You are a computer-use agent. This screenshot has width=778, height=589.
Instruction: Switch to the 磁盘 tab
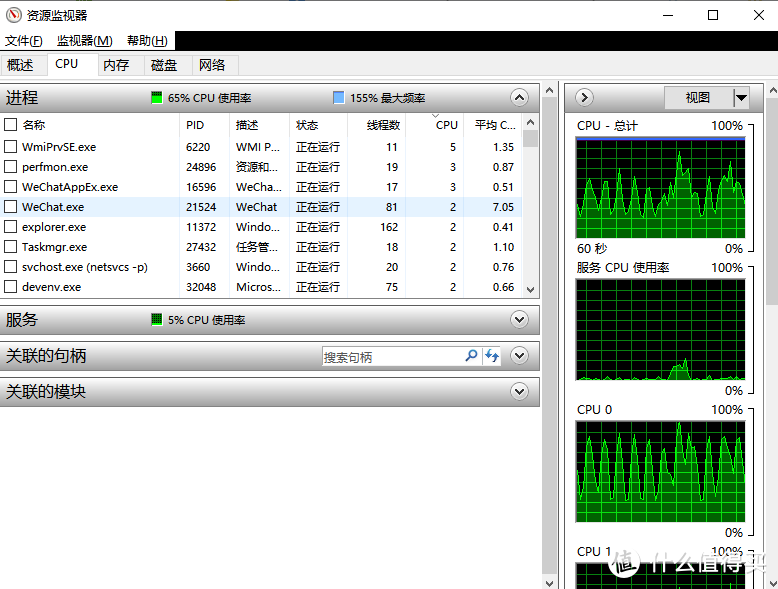coord(168,65)
